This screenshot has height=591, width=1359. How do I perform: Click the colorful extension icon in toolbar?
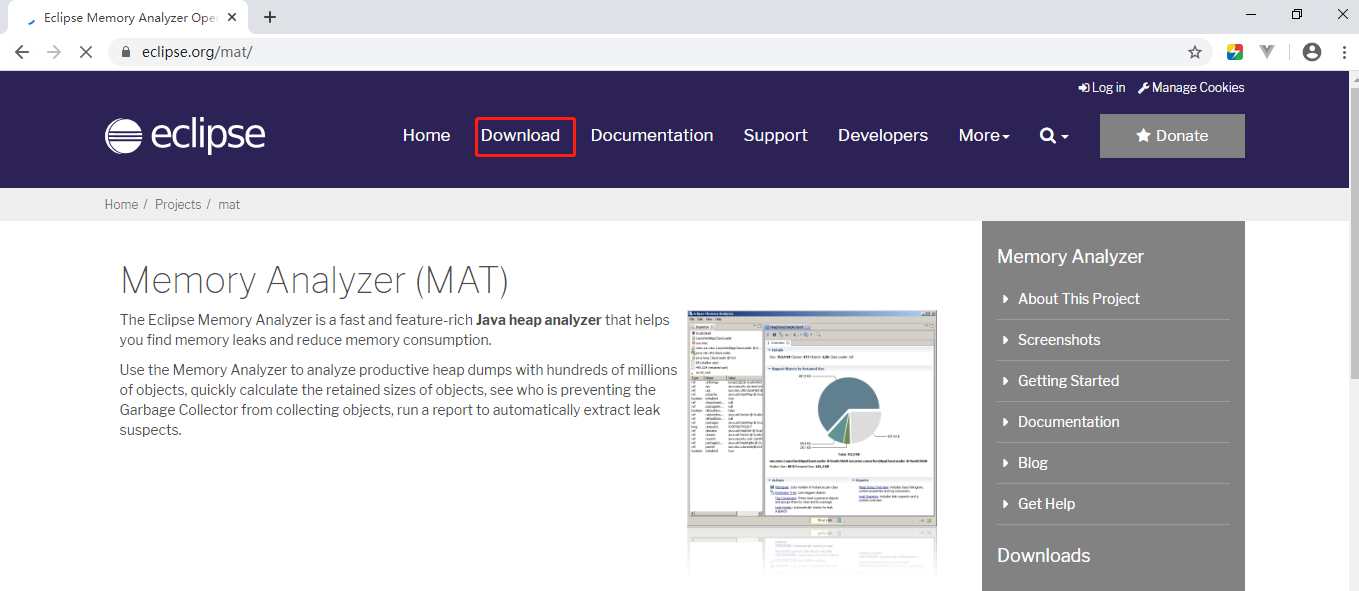click(x=1235, y=52)
